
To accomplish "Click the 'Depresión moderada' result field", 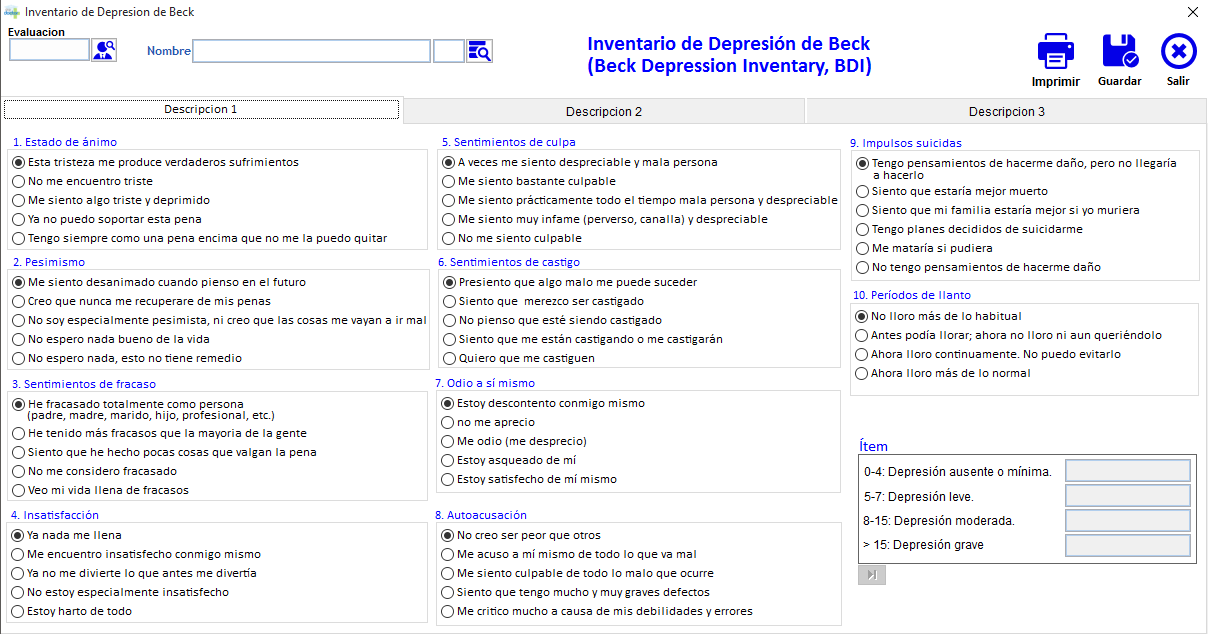I will [x=1128, y=520].
